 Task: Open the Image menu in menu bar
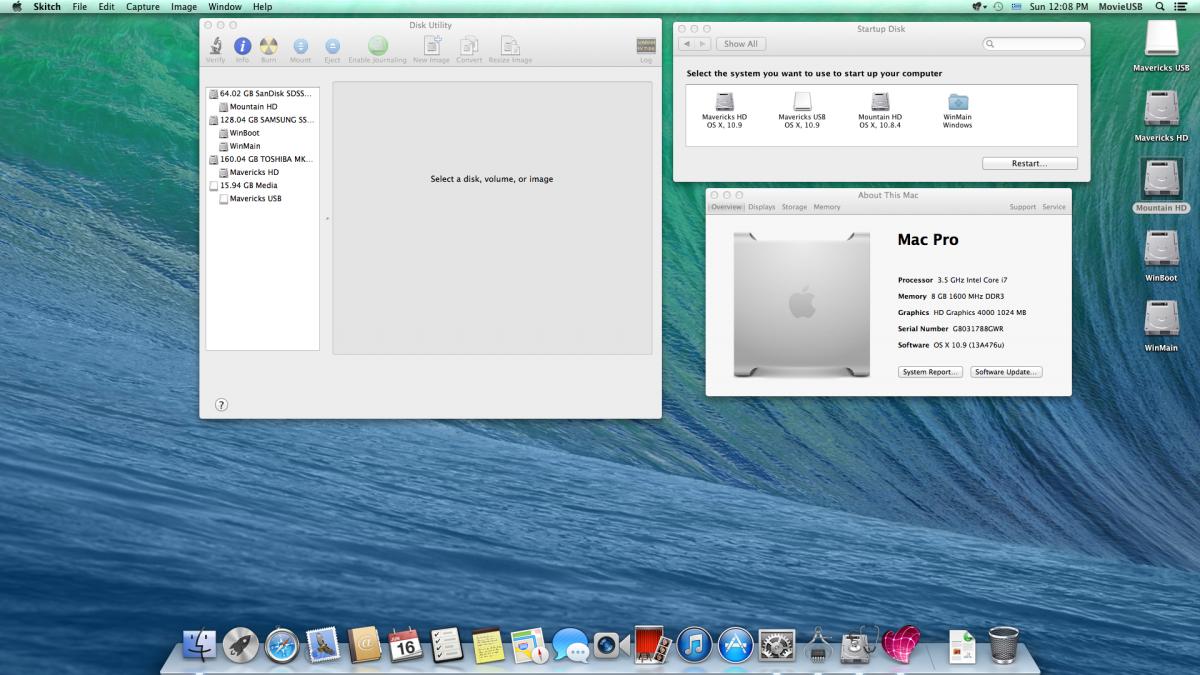(x=184, y=6)
